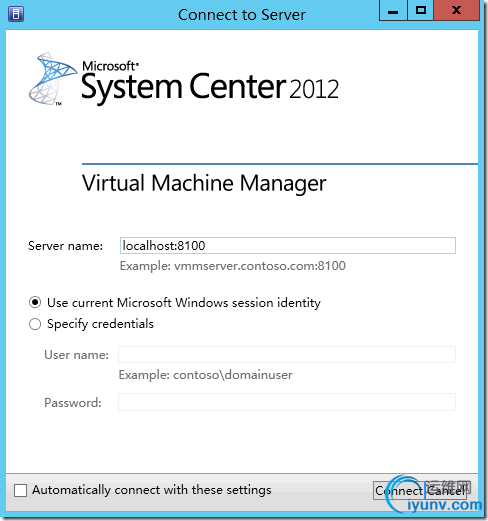Click the Example: contoso\domainuser hint text

206,375
